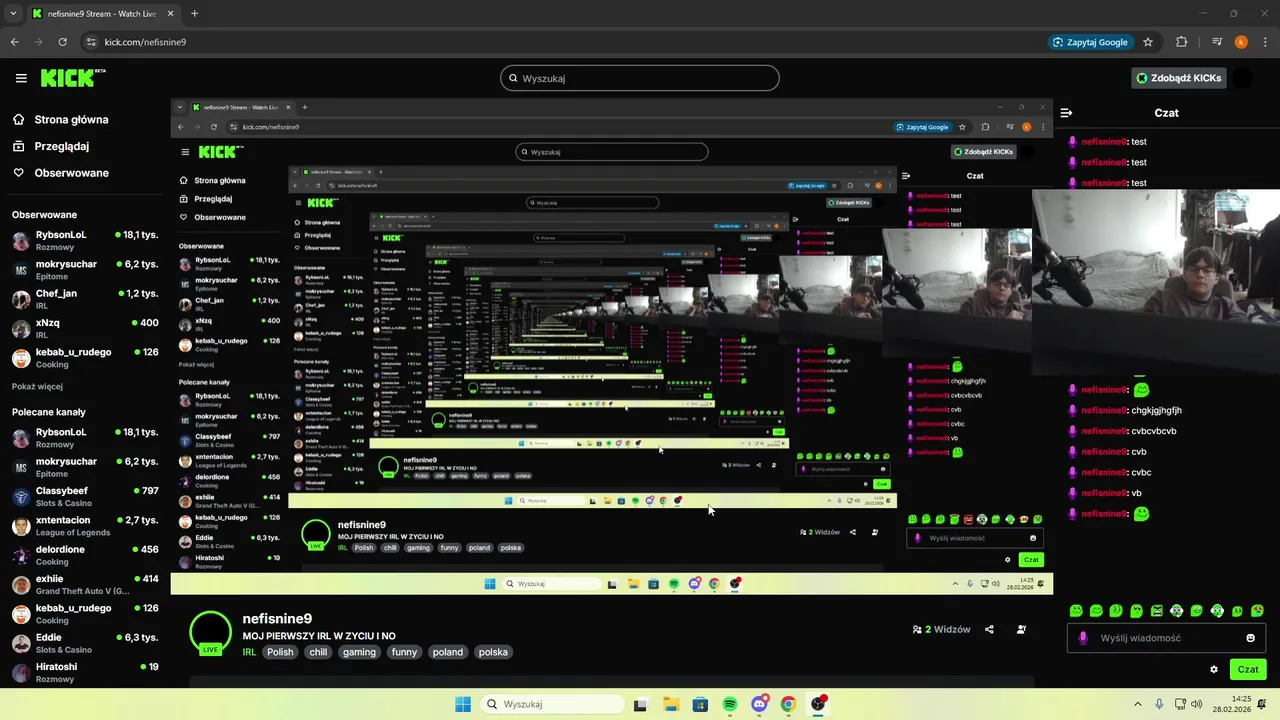The width and height of the screenshot is (1280, 720).
Task: Open site info icon in address bar
Action: [x=91, y=42]
